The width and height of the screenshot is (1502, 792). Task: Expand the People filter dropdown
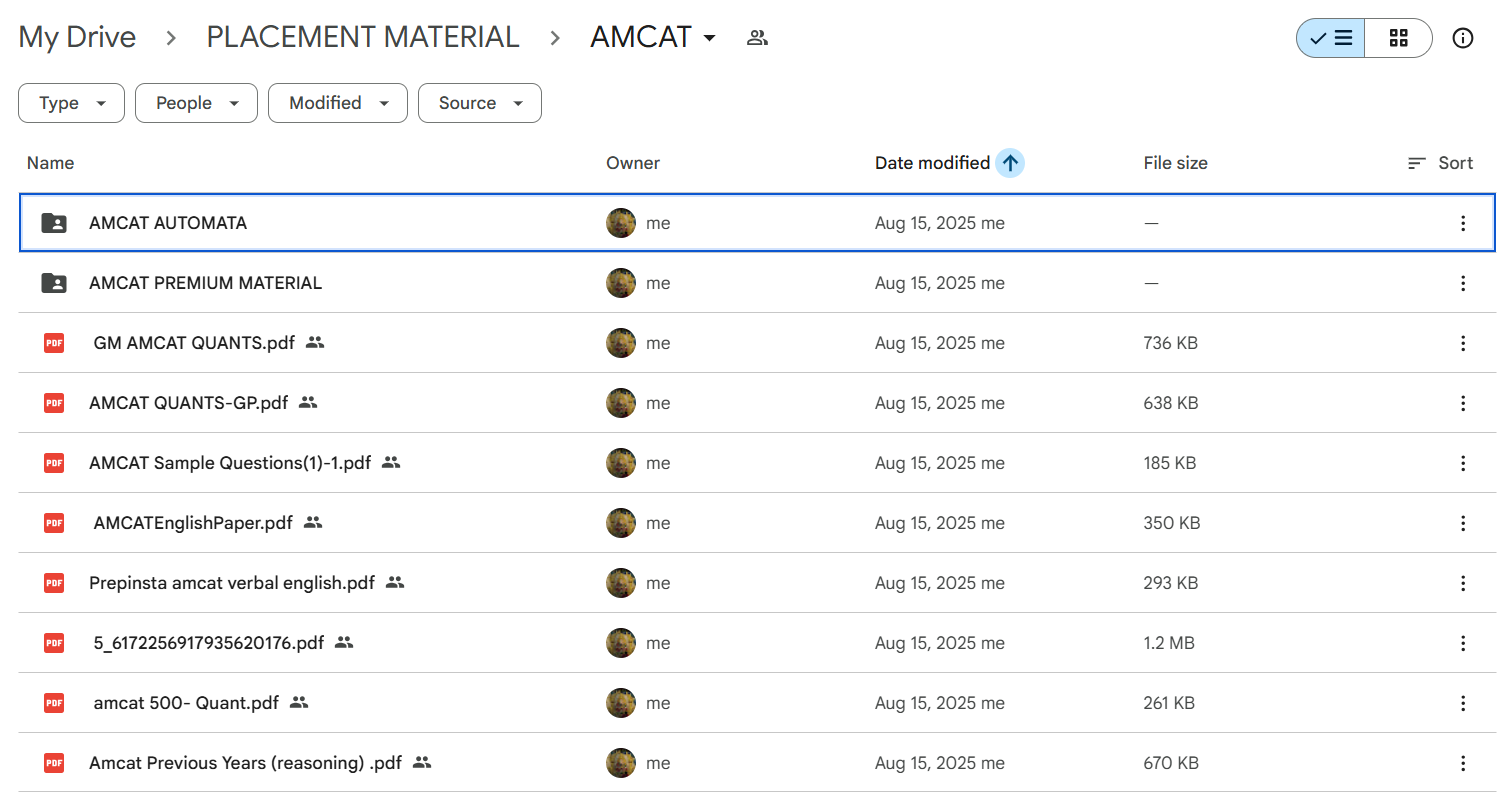tap(196, 103)
